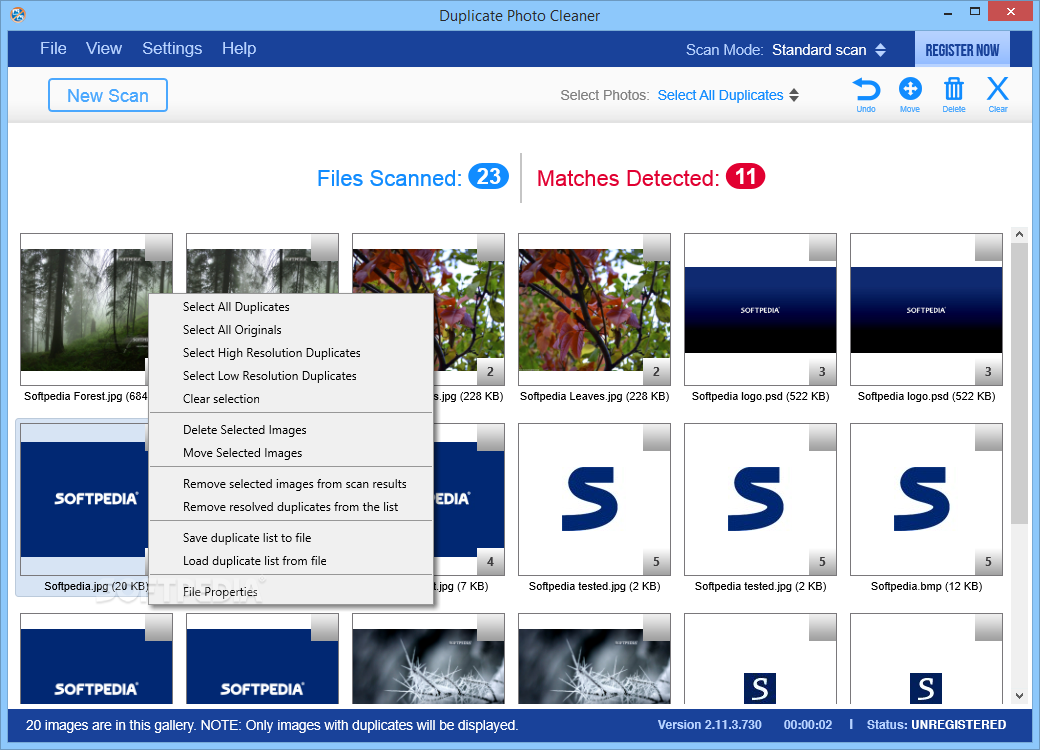The image size is (1040, 750).
Task: Open the View menu
Action: [x=103, y=48]
